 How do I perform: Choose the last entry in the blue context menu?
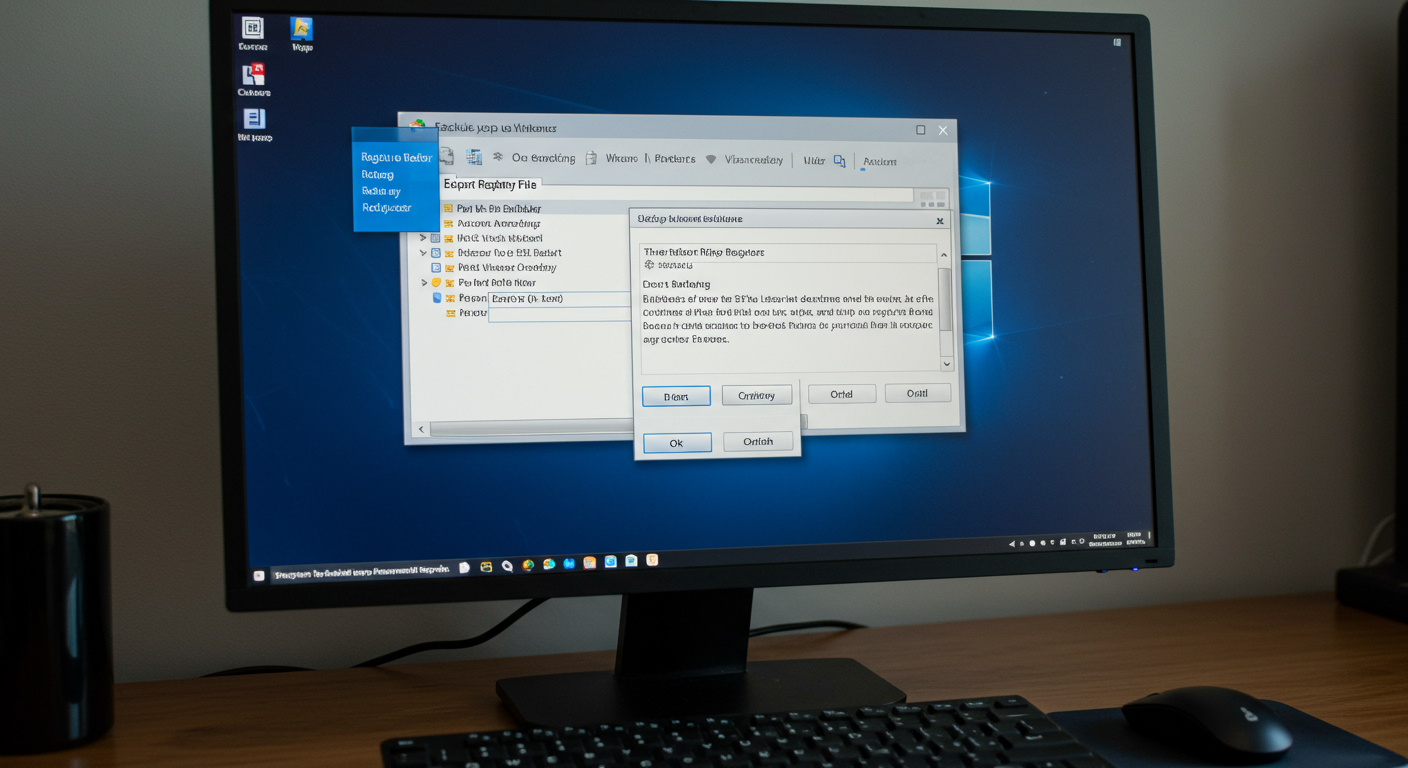[x=387, y=208]
